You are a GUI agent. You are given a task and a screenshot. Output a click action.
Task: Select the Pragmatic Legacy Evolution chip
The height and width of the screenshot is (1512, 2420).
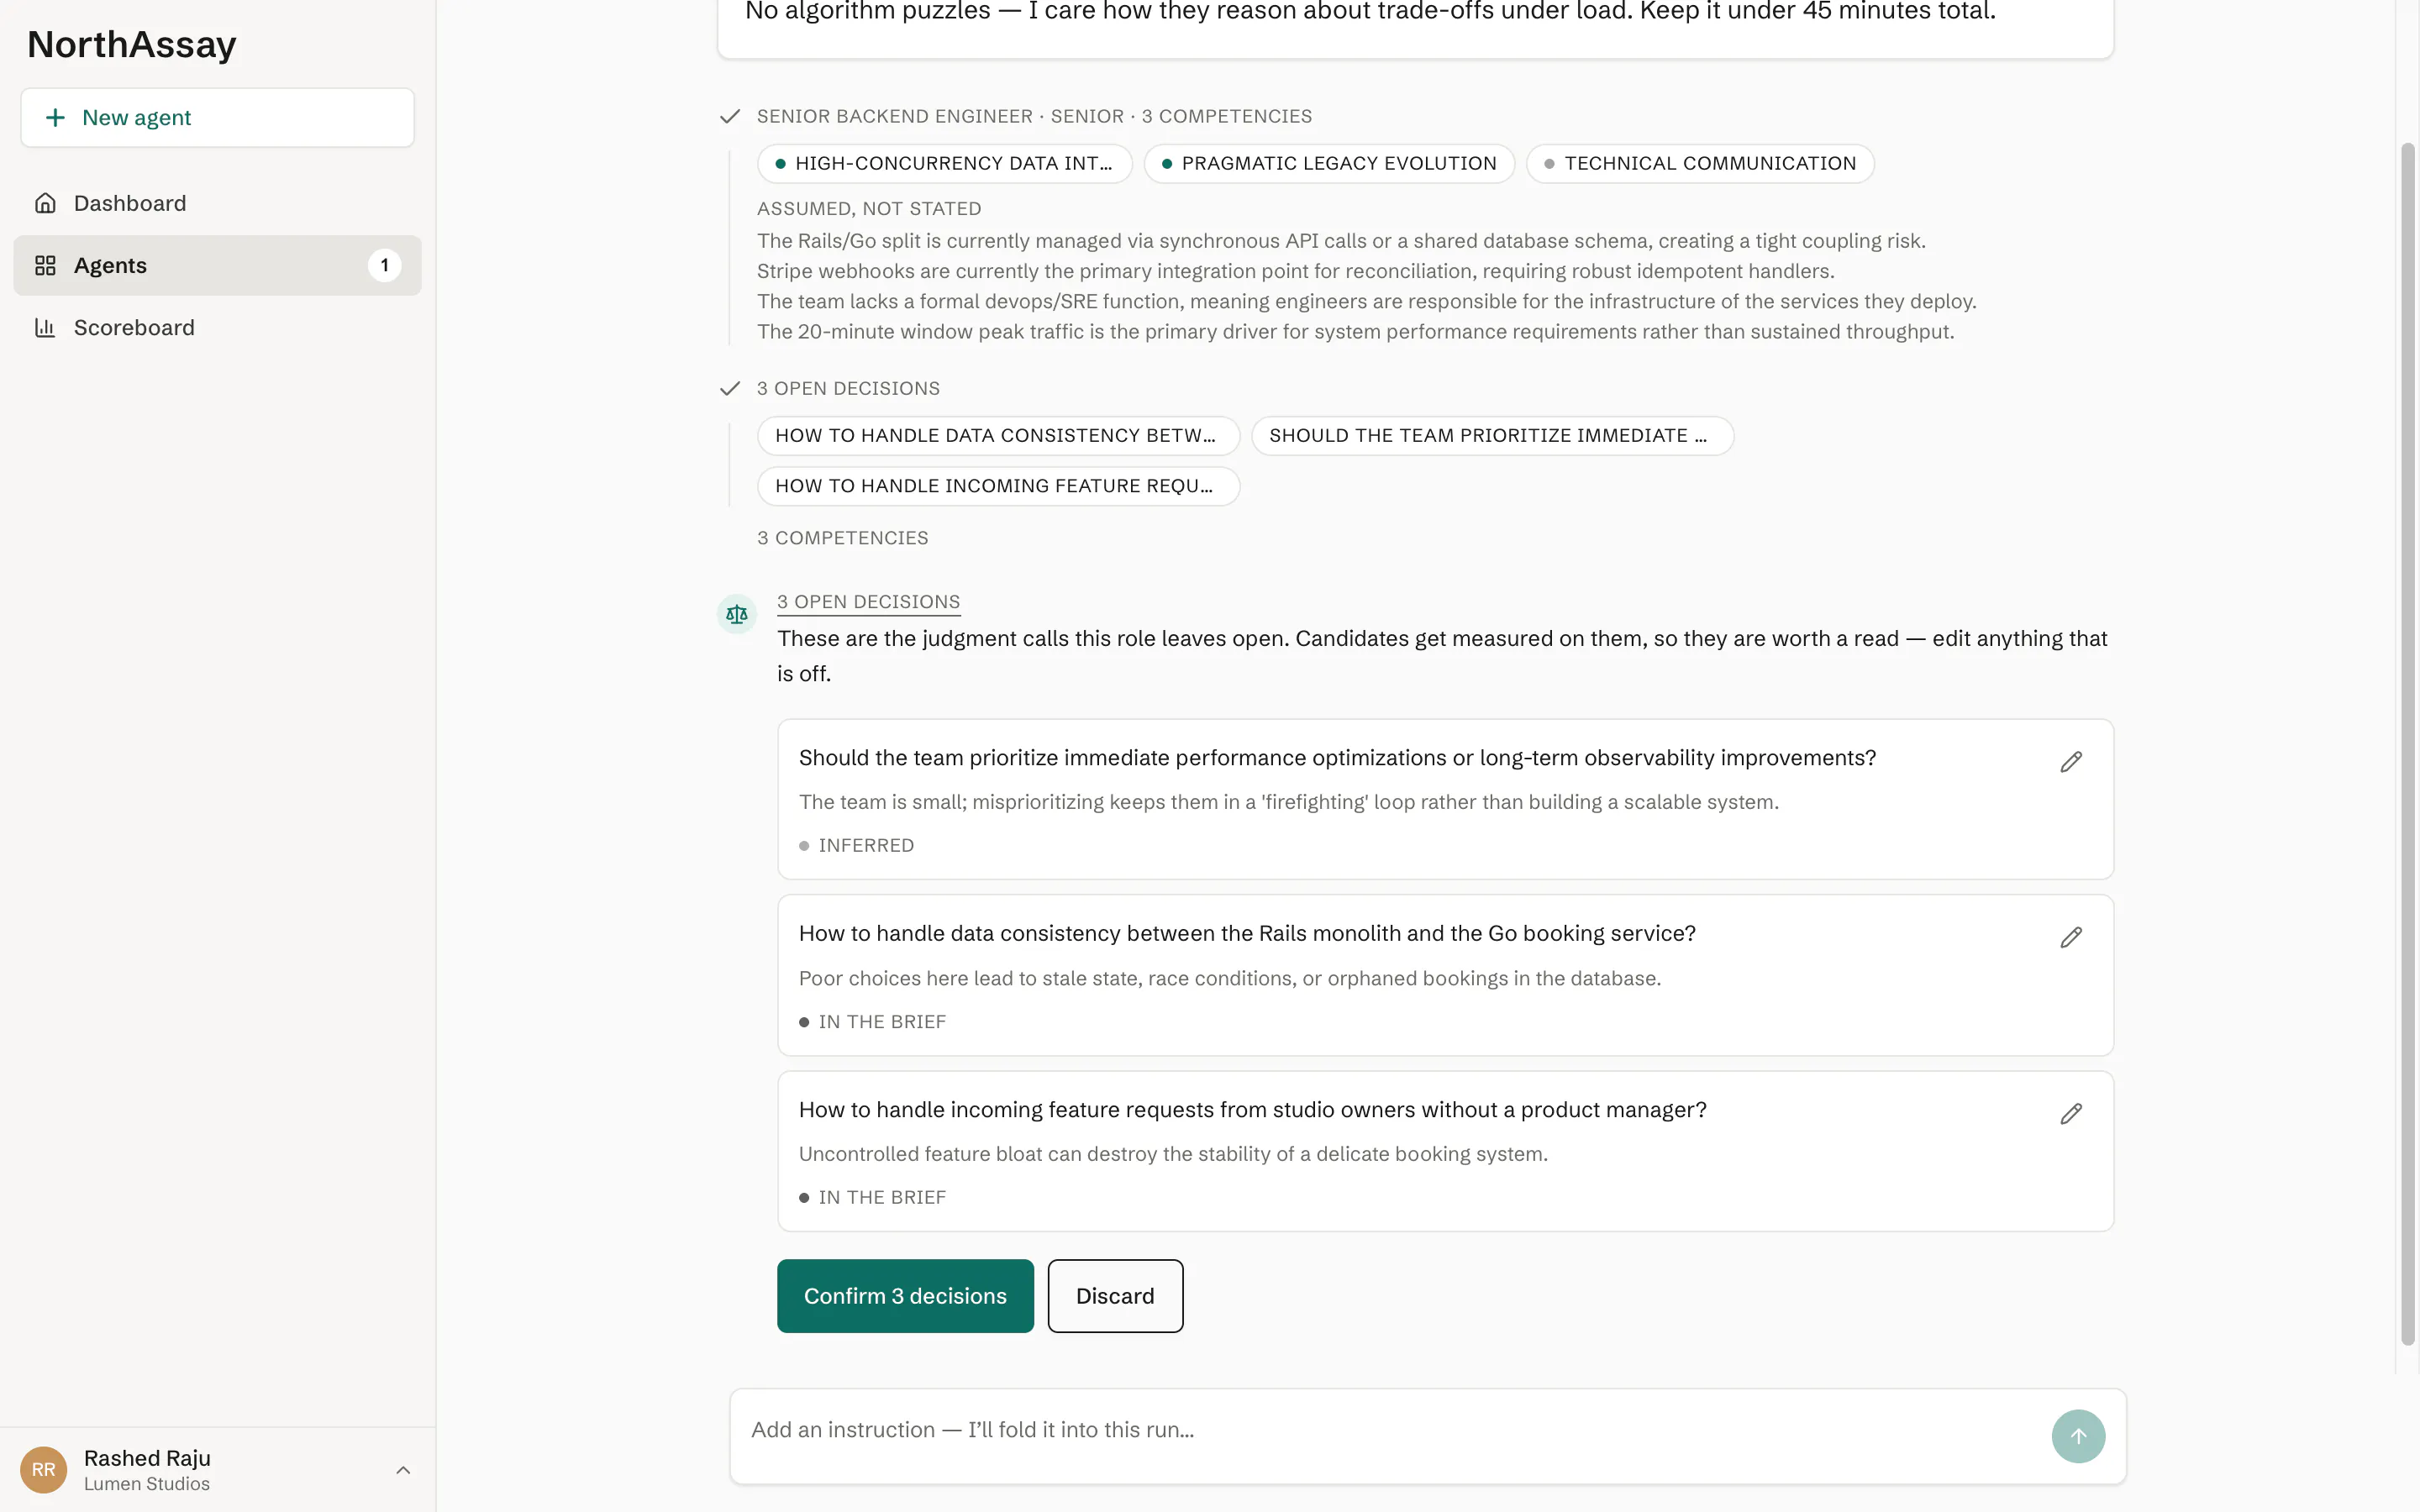point(1329,163)
